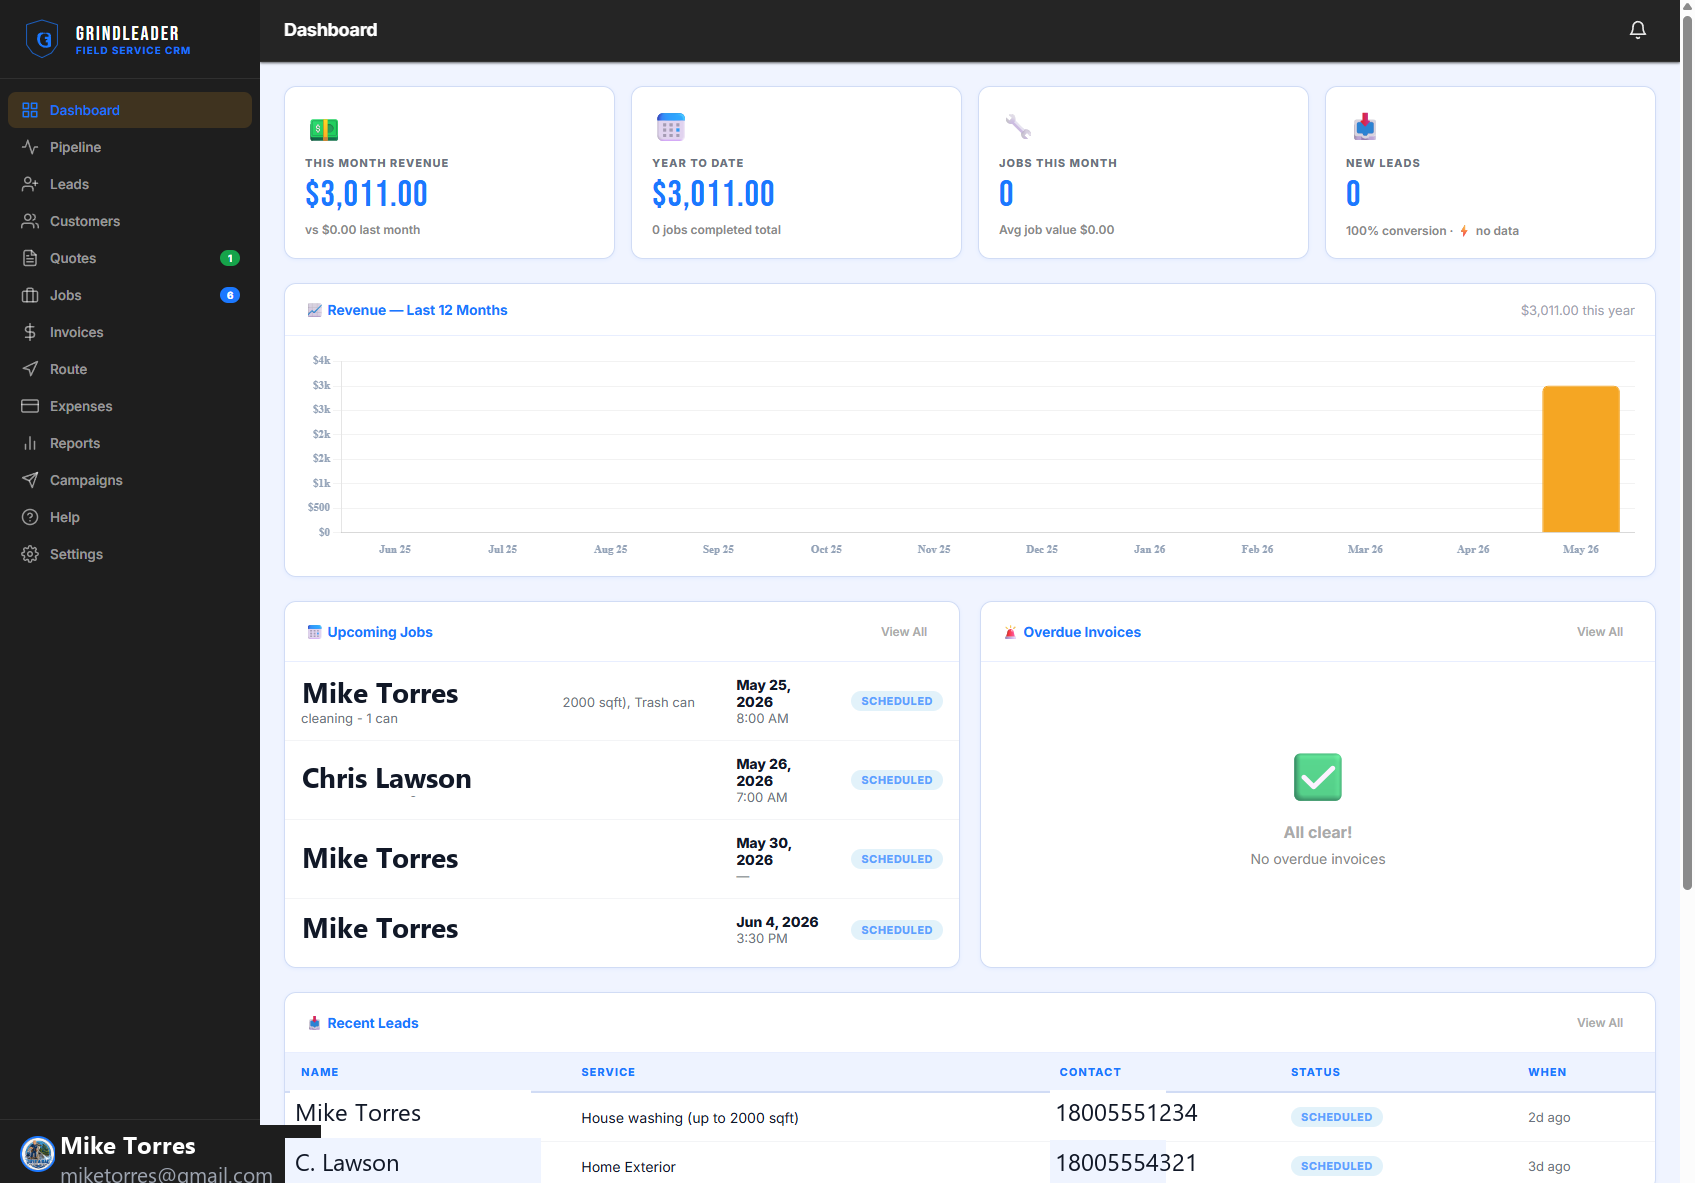The image size is (1695, 1183).
Task: Navigate to Quotes section
Action: [130, 258]
